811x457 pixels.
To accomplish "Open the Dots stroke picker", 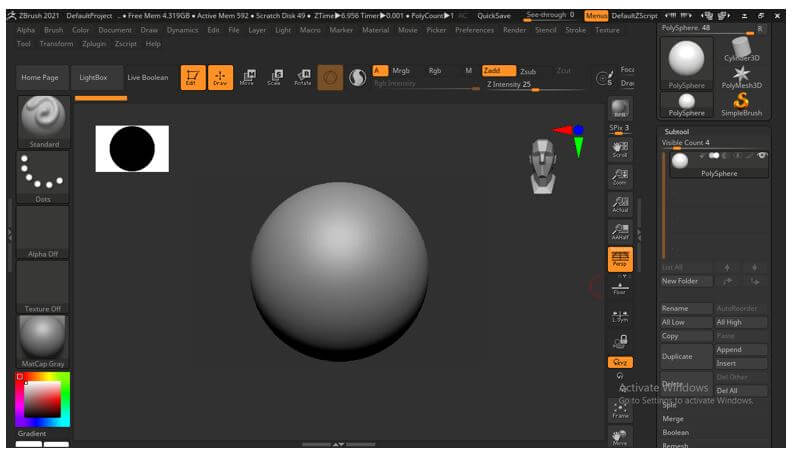I will click(43, 177).
